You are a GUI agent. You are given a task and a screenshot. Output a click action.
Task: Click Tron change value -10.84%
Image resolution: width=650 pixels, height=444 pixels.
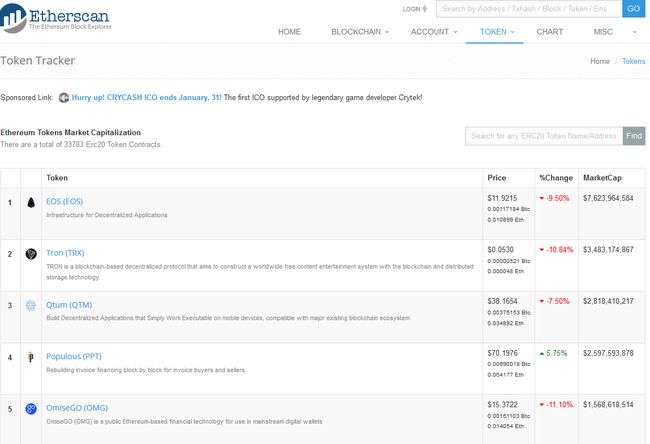[556, 250]
